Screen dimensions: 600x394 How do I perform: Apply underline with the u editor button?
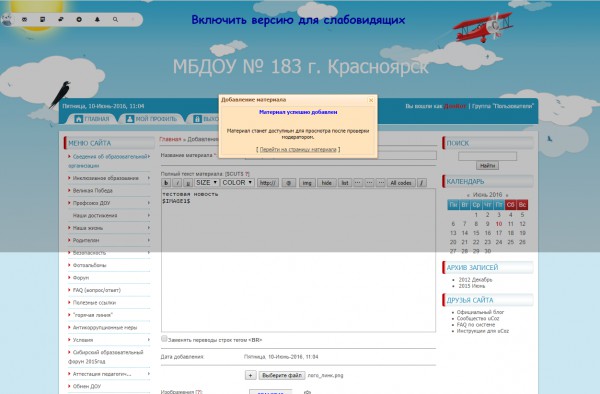pyautogui.click(x=188, y=183)
